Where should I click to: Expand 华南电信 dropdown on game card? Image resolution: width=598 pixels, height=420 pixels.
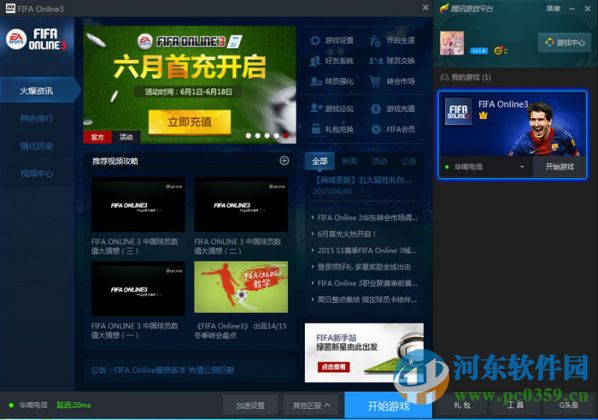pyautogui.click(x=522, y=167)
